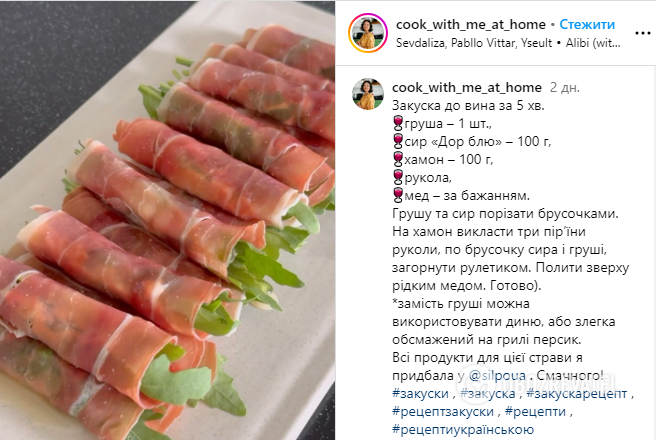Open the #рецептзакуски hashtag

(x=443, y=412)
